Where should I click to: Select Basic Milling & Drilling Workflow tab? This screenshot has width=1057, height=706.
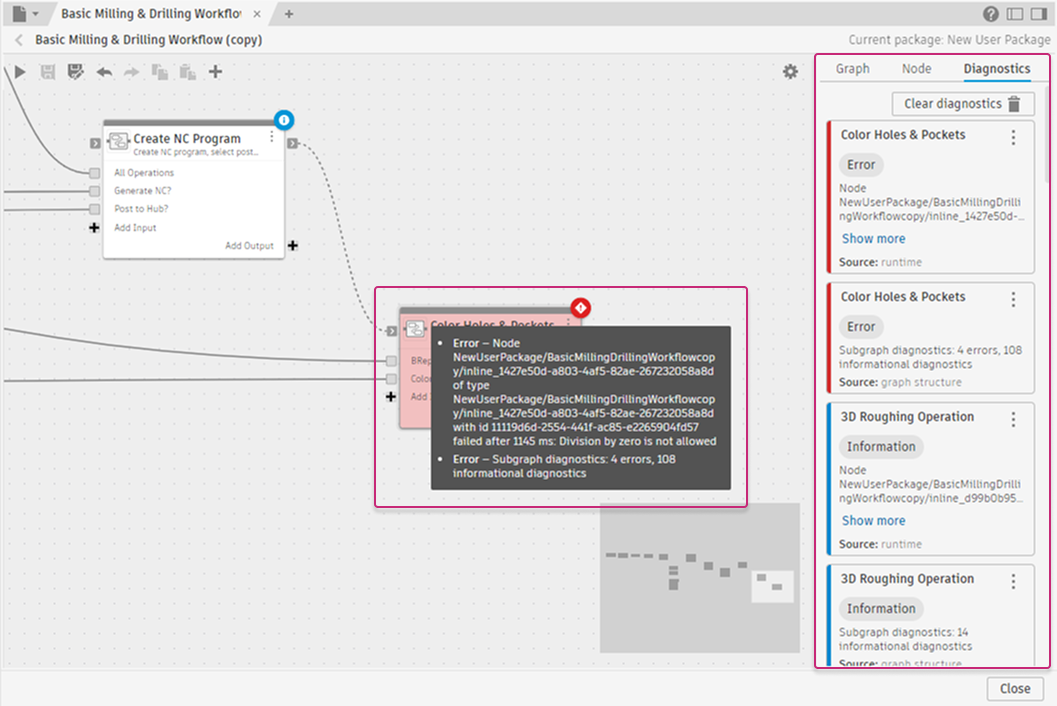tap(151, 13)
